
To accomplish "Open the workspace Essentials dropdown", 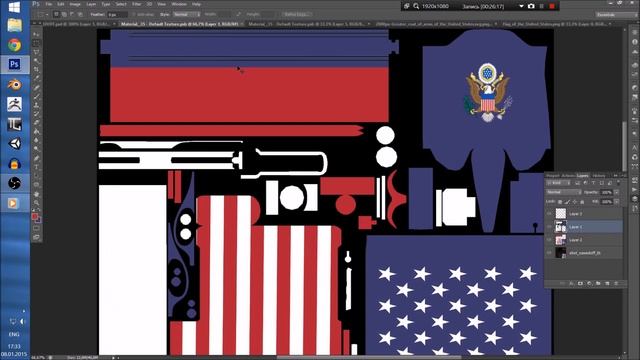I will 616,14.
